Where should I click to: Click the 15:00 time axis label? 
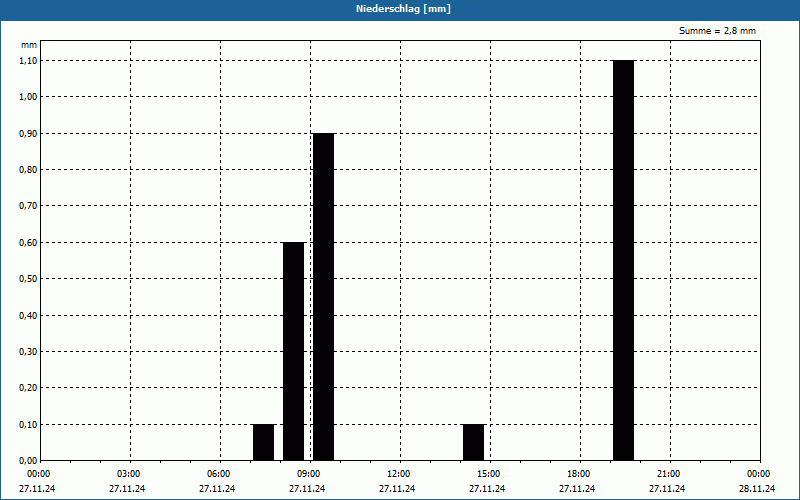click(488, 474)
